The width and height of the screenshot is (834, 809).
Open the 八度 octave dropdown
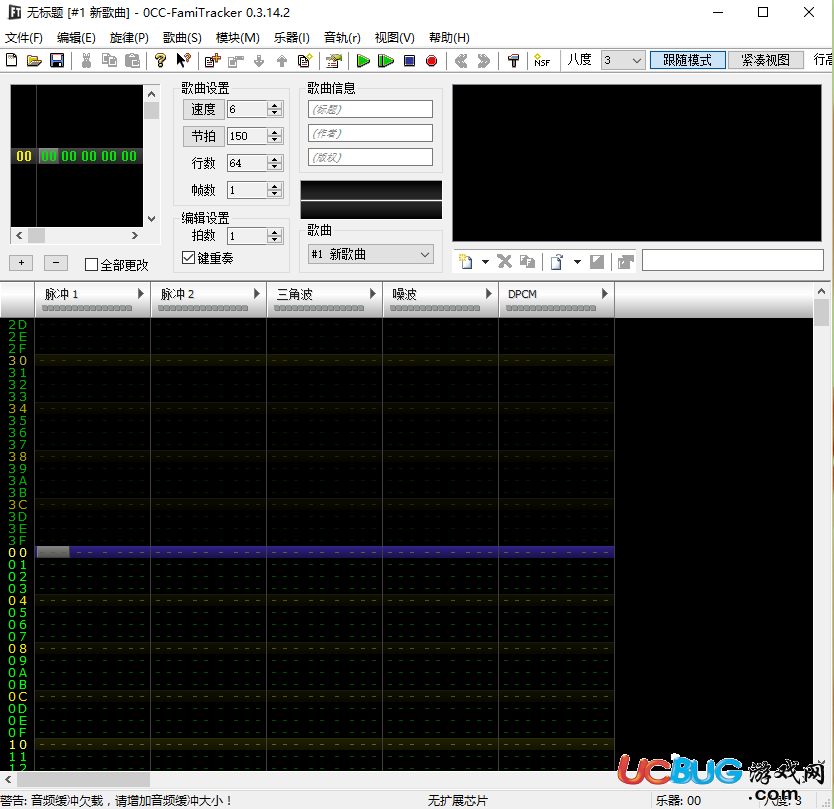pyautogui.click(x=623, y=60)
